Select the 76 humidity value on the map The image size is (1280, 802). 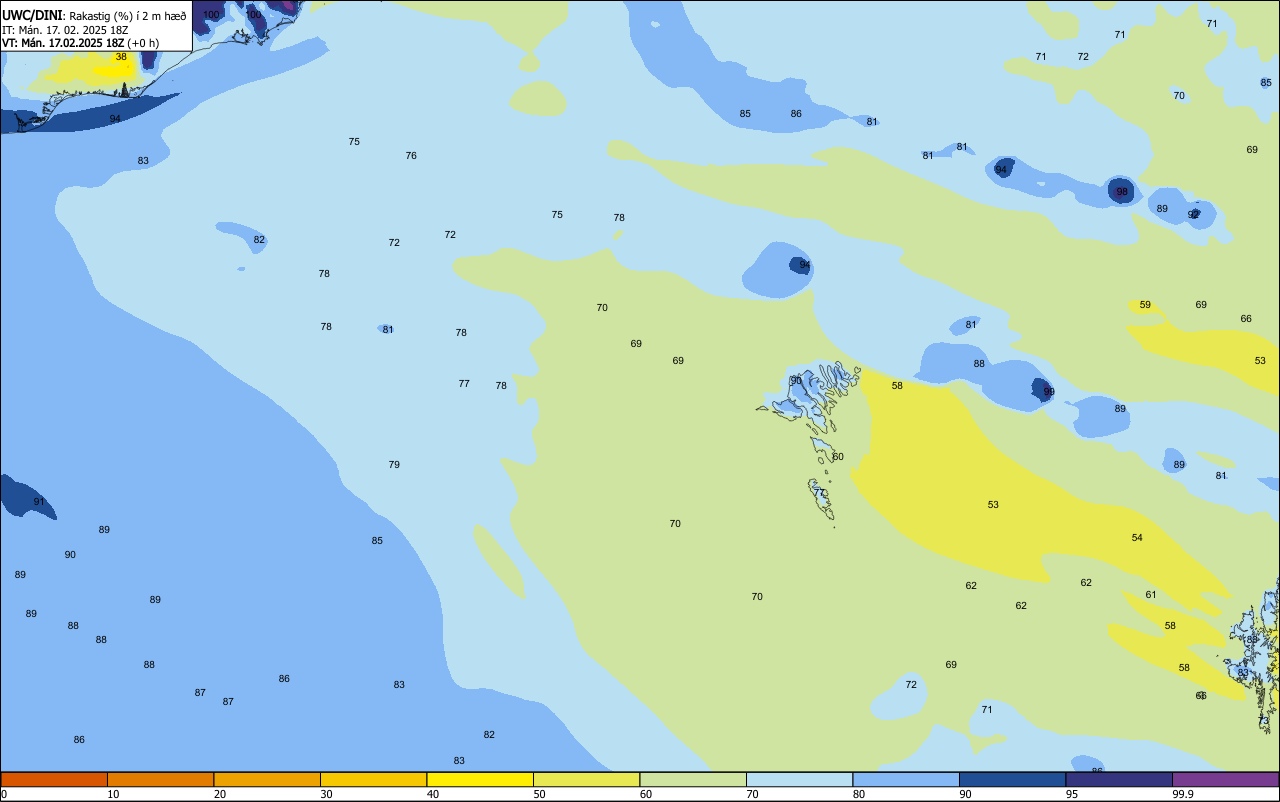click(411, 156)
